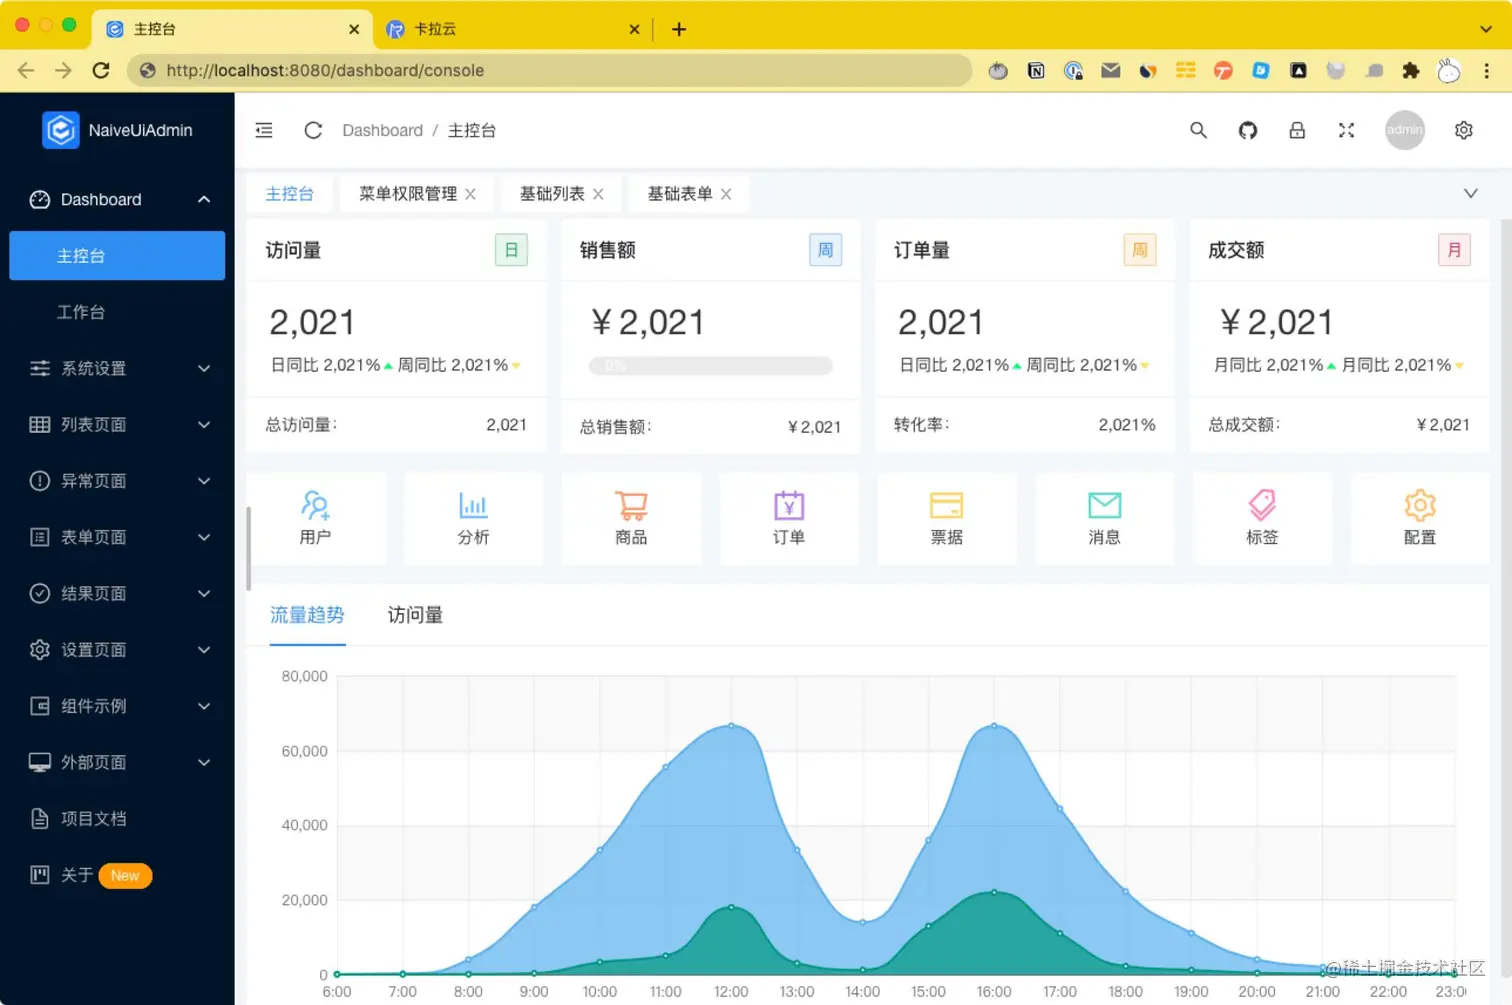The image size is (1512, 1005).
Task: Expand the 列表页面 sidebar menu
Action: pos(117,424)
